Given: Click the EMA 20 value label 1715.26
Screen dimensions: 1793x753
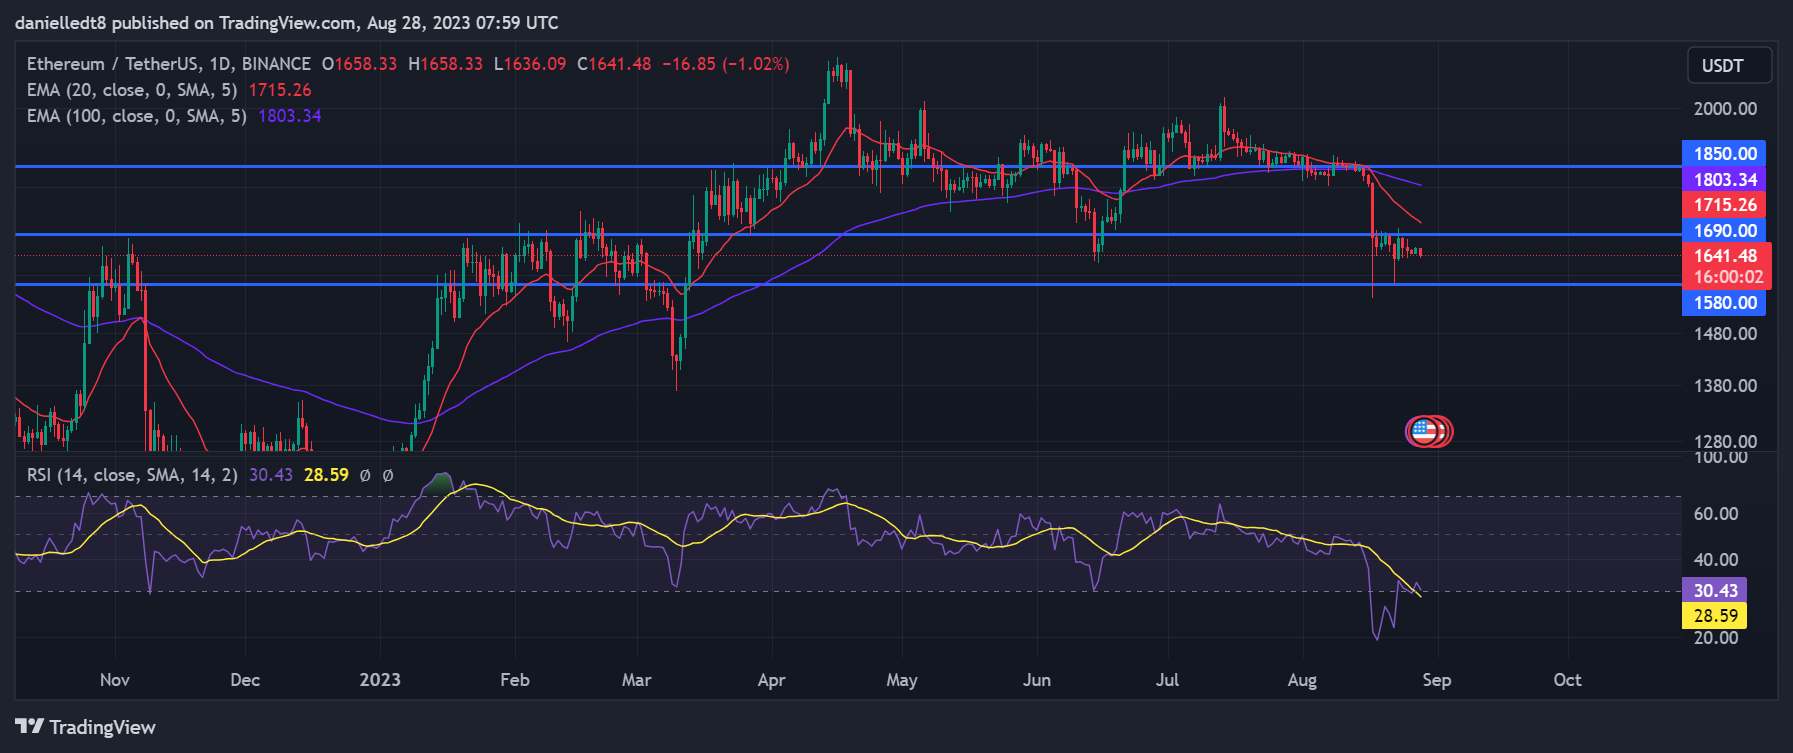Looking at the screenshot, I should pyautogui.click(x=1724, y=205).
